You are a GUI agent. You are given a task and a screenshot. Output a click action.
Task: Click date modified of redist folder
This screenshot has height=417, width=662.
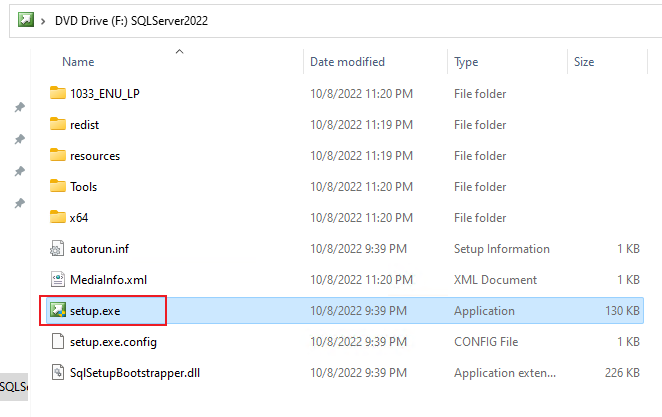[361, 125]
